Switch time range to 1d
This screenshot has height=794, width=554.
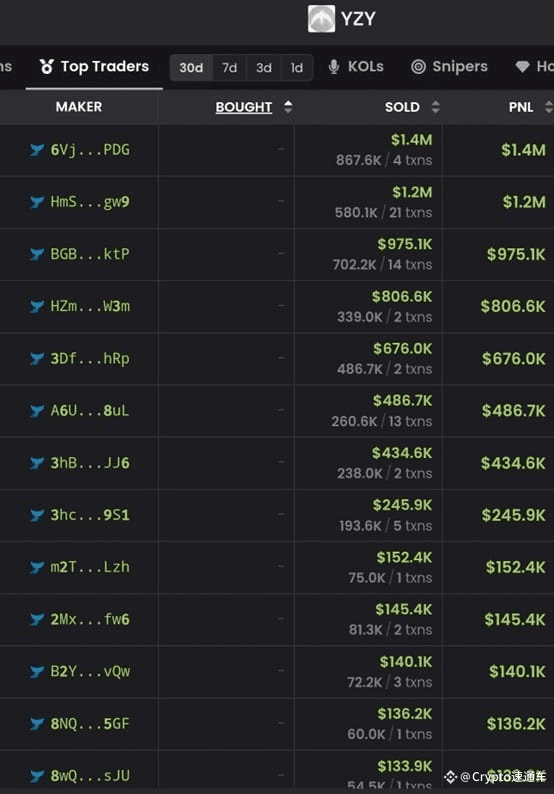297,67
